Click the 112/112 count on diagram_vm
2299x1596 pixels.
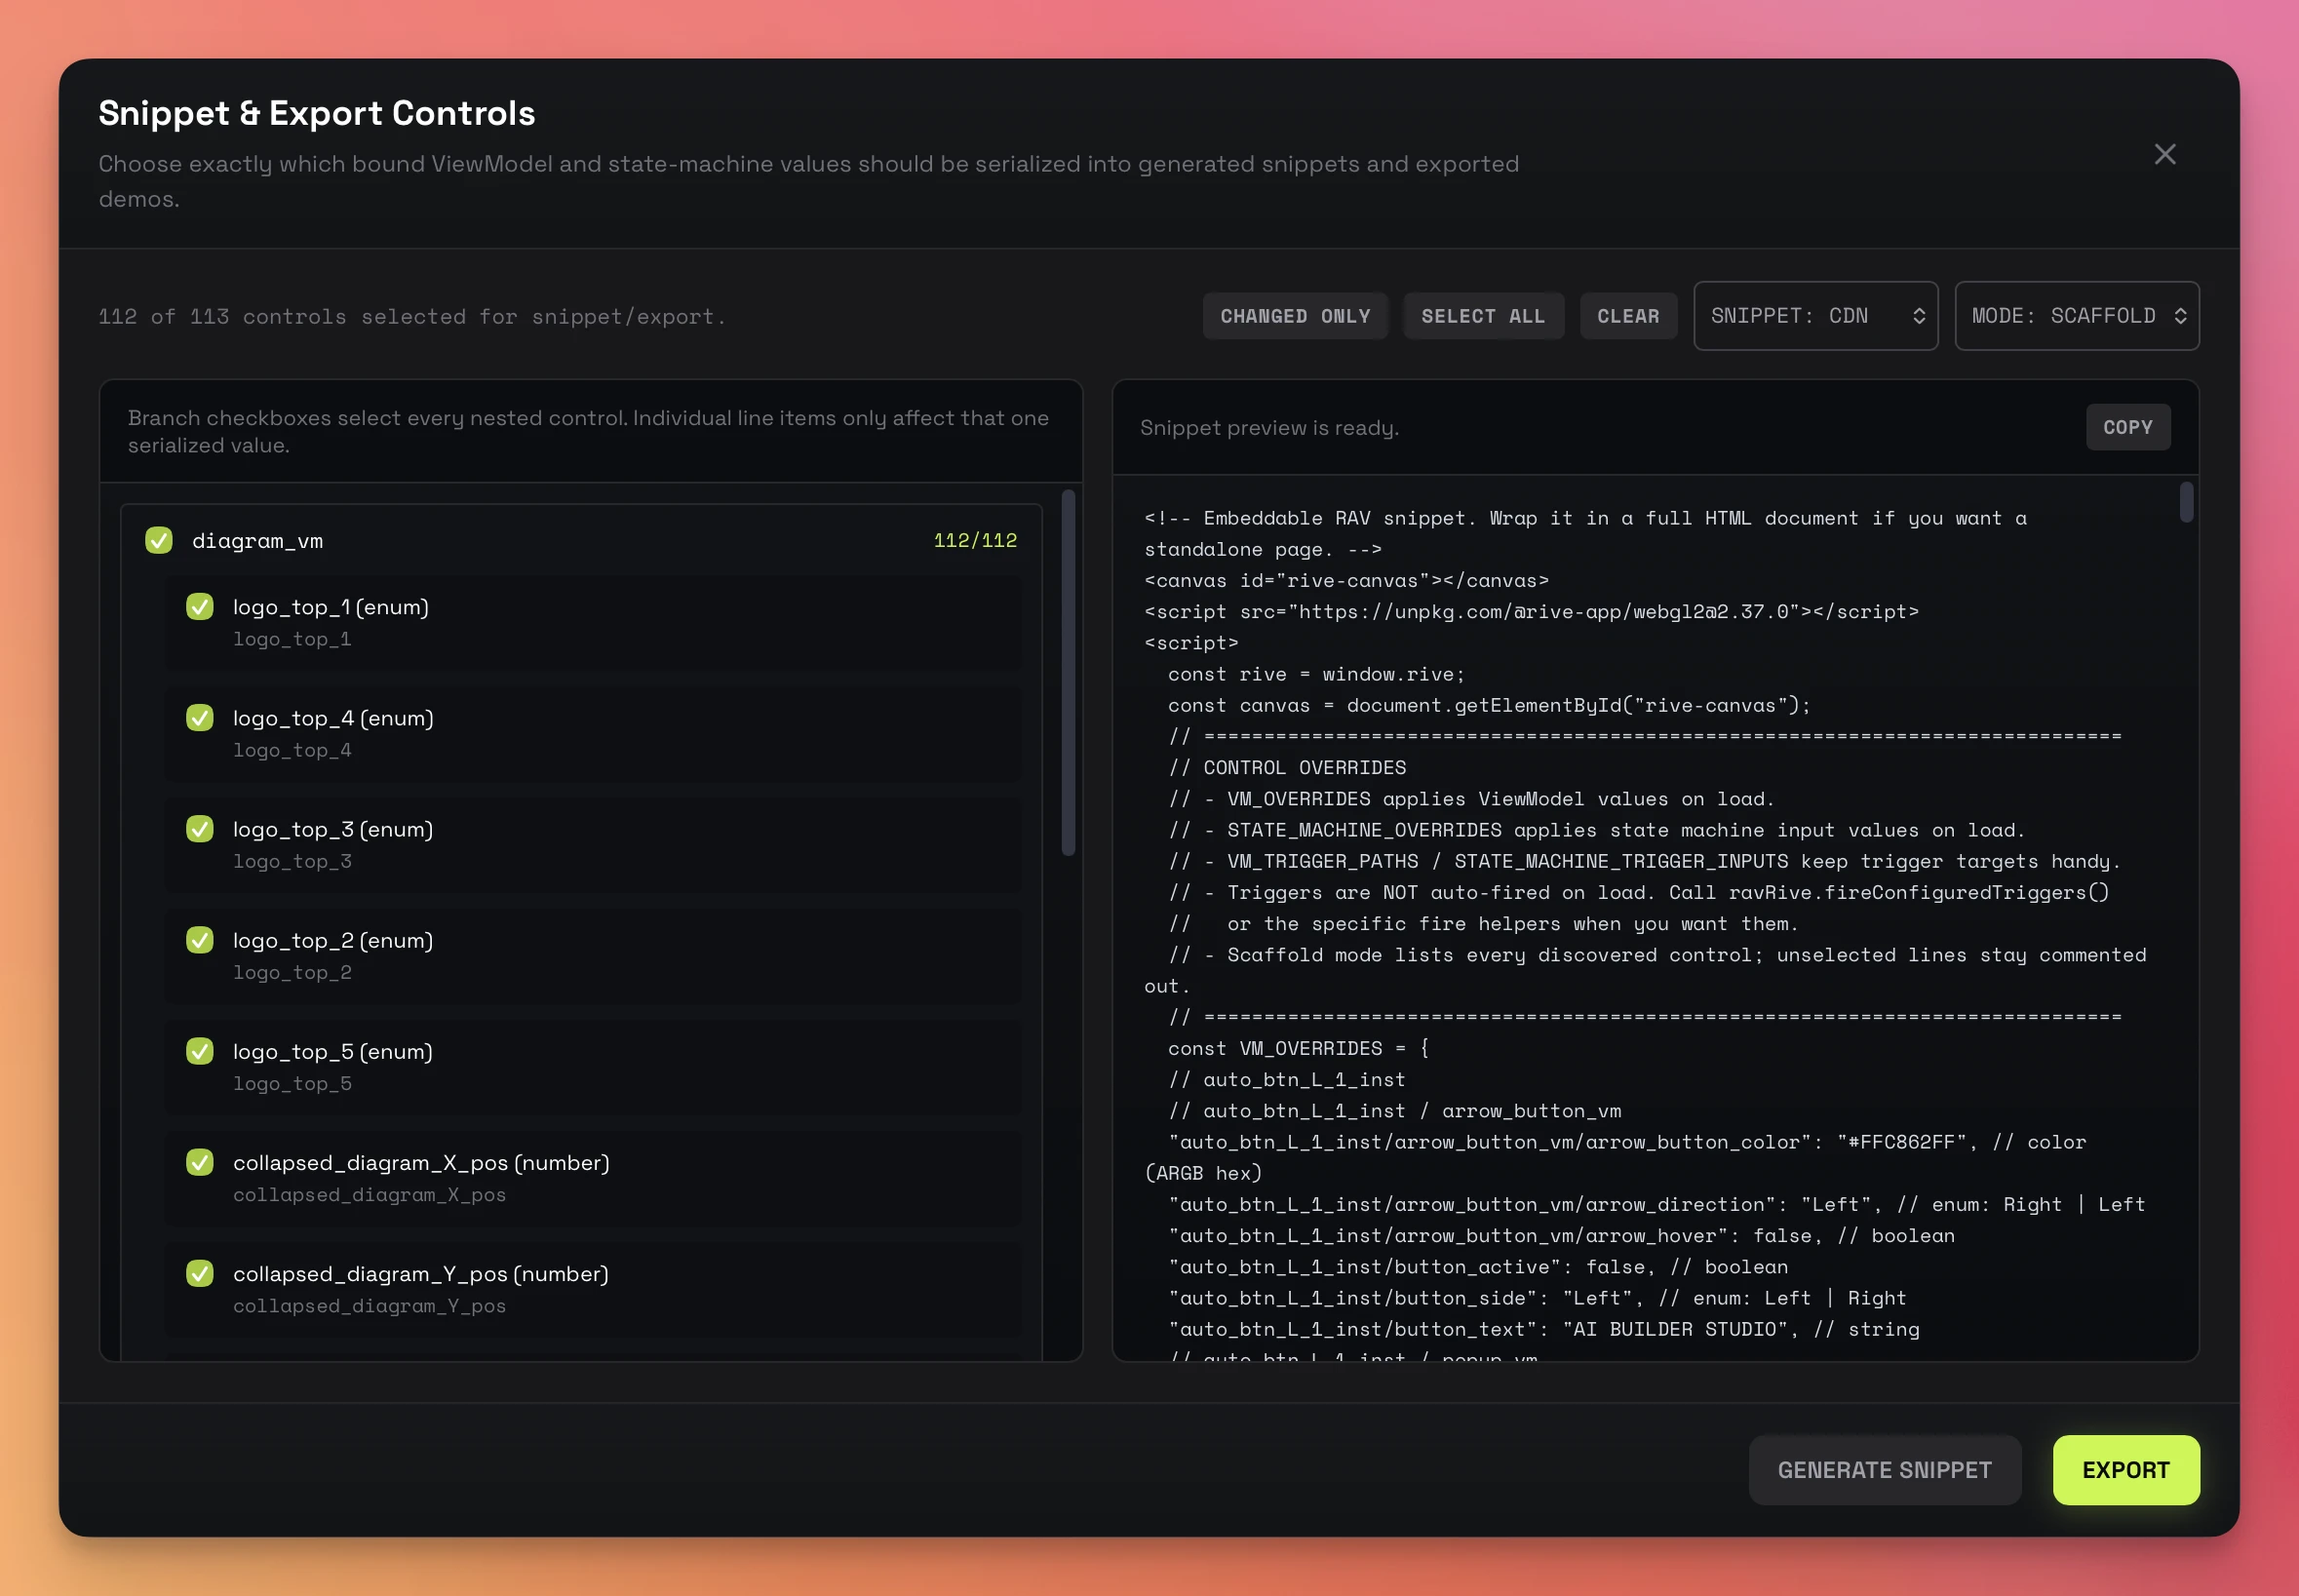[x=975, y=540]
